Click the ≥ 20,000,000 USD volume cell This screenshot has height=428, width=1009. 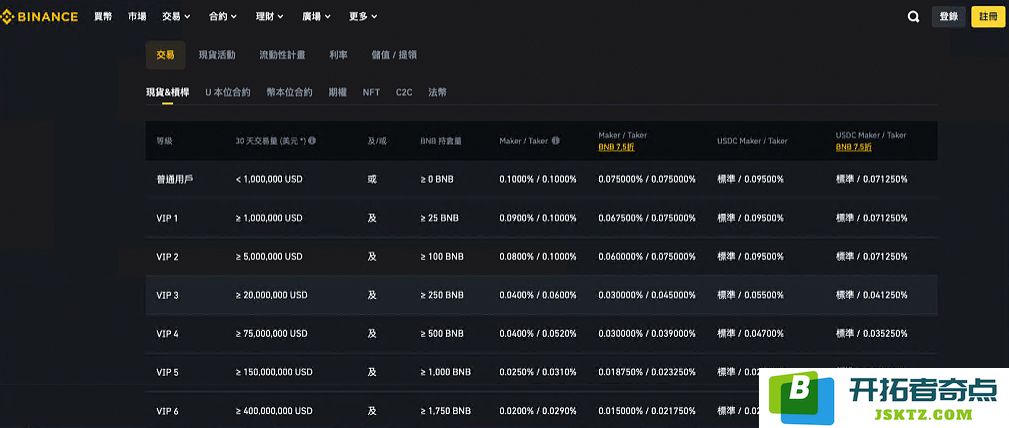[x=272, y=295]
